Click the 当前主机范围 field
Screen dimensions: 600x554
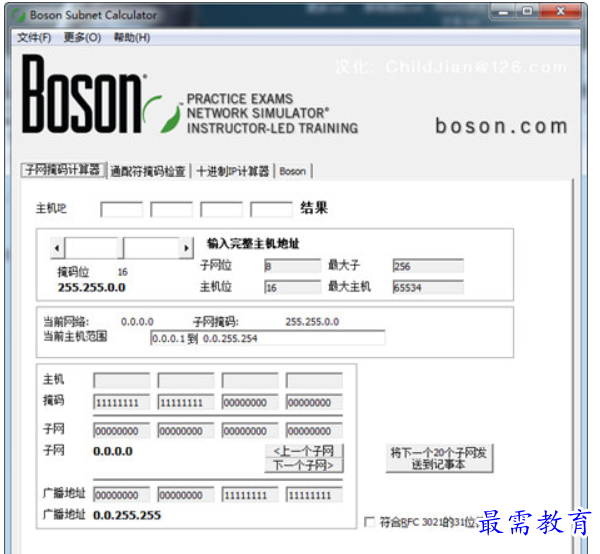point(267,338)
